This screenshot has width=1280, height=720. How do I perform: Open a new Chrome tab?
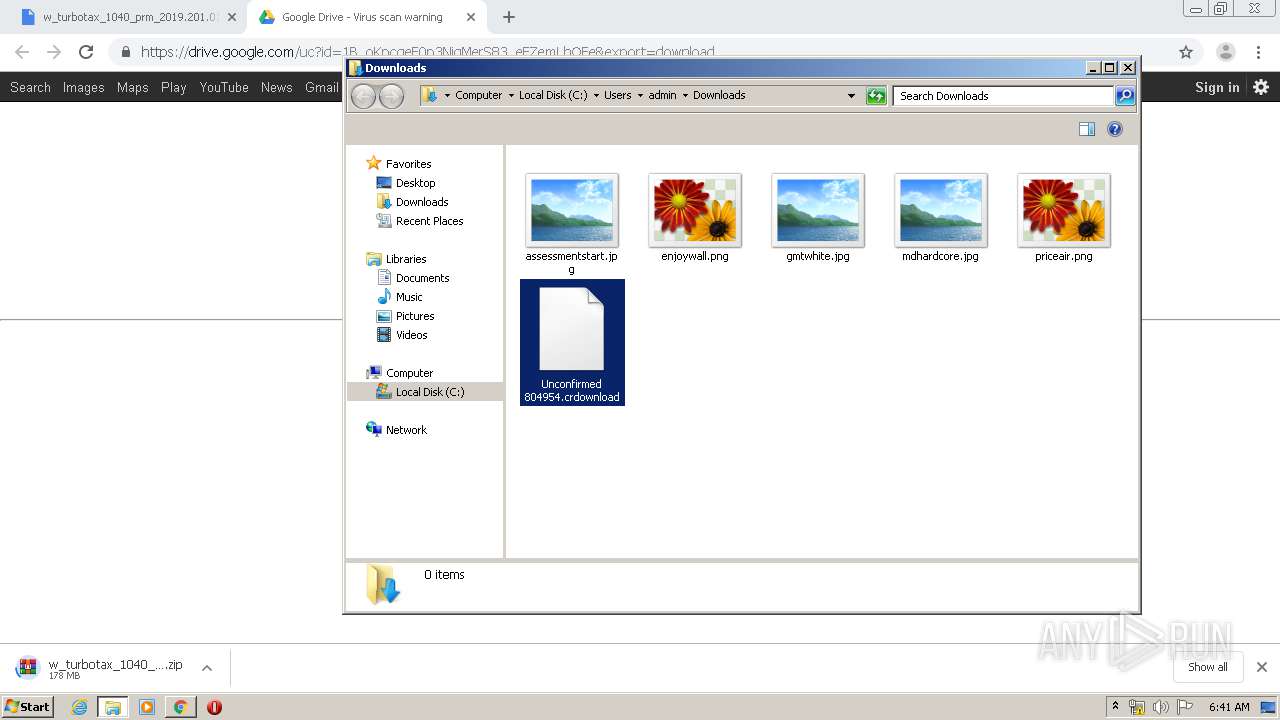point(509,17)
